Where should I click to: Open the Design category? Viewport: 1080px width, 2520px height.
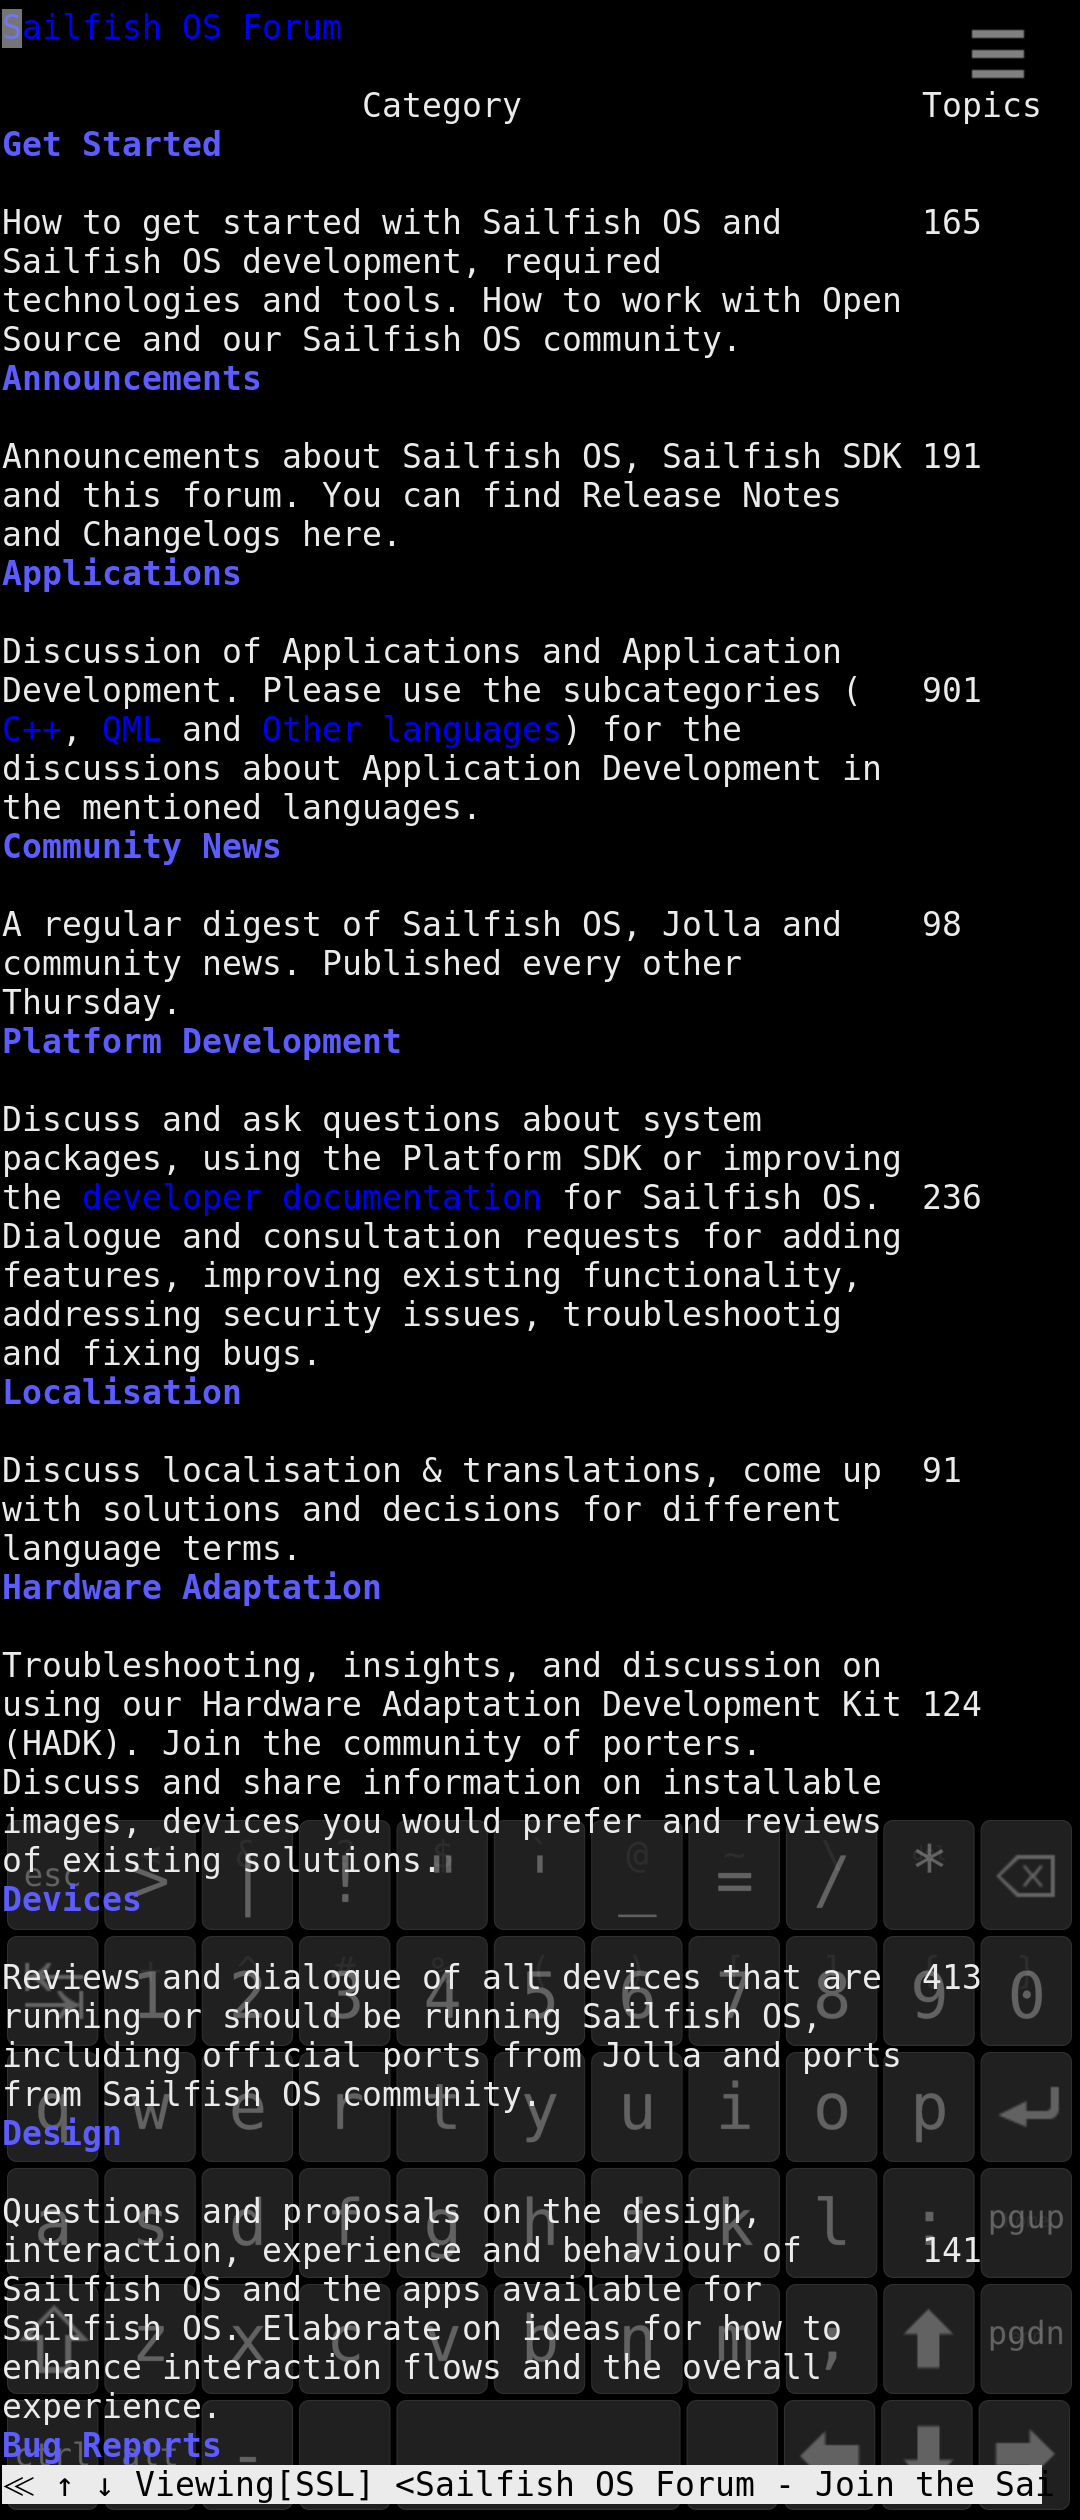62,2133
